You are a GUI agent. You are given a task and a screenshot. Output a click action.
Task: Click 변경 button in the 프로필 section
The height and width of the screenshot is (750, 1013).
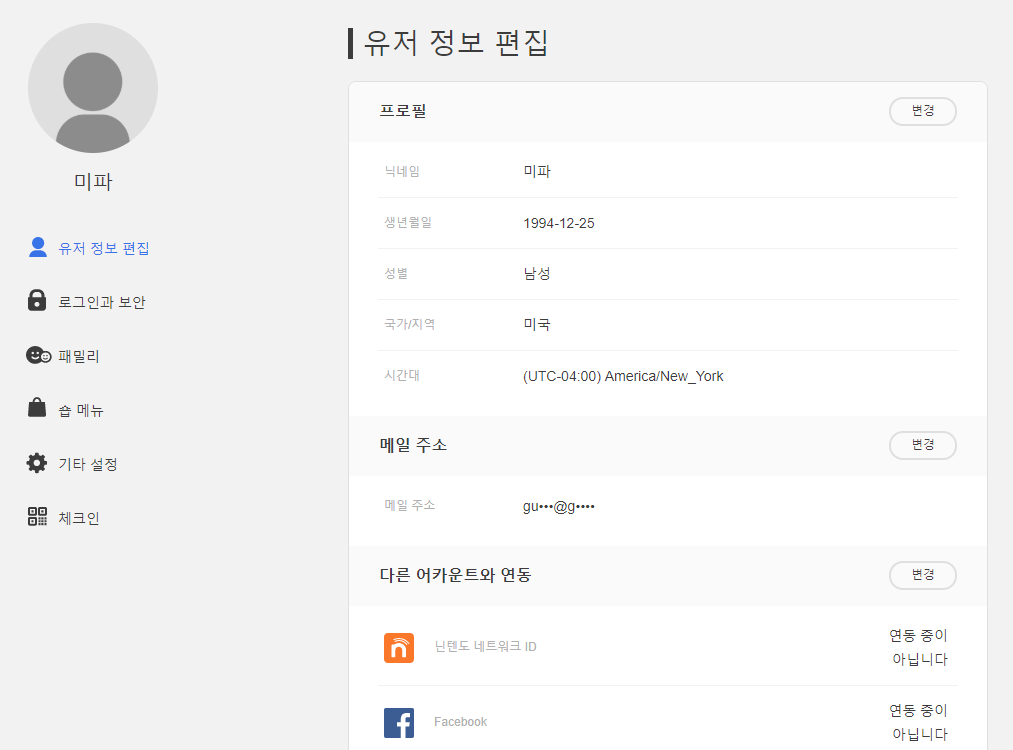pos(923,111)
